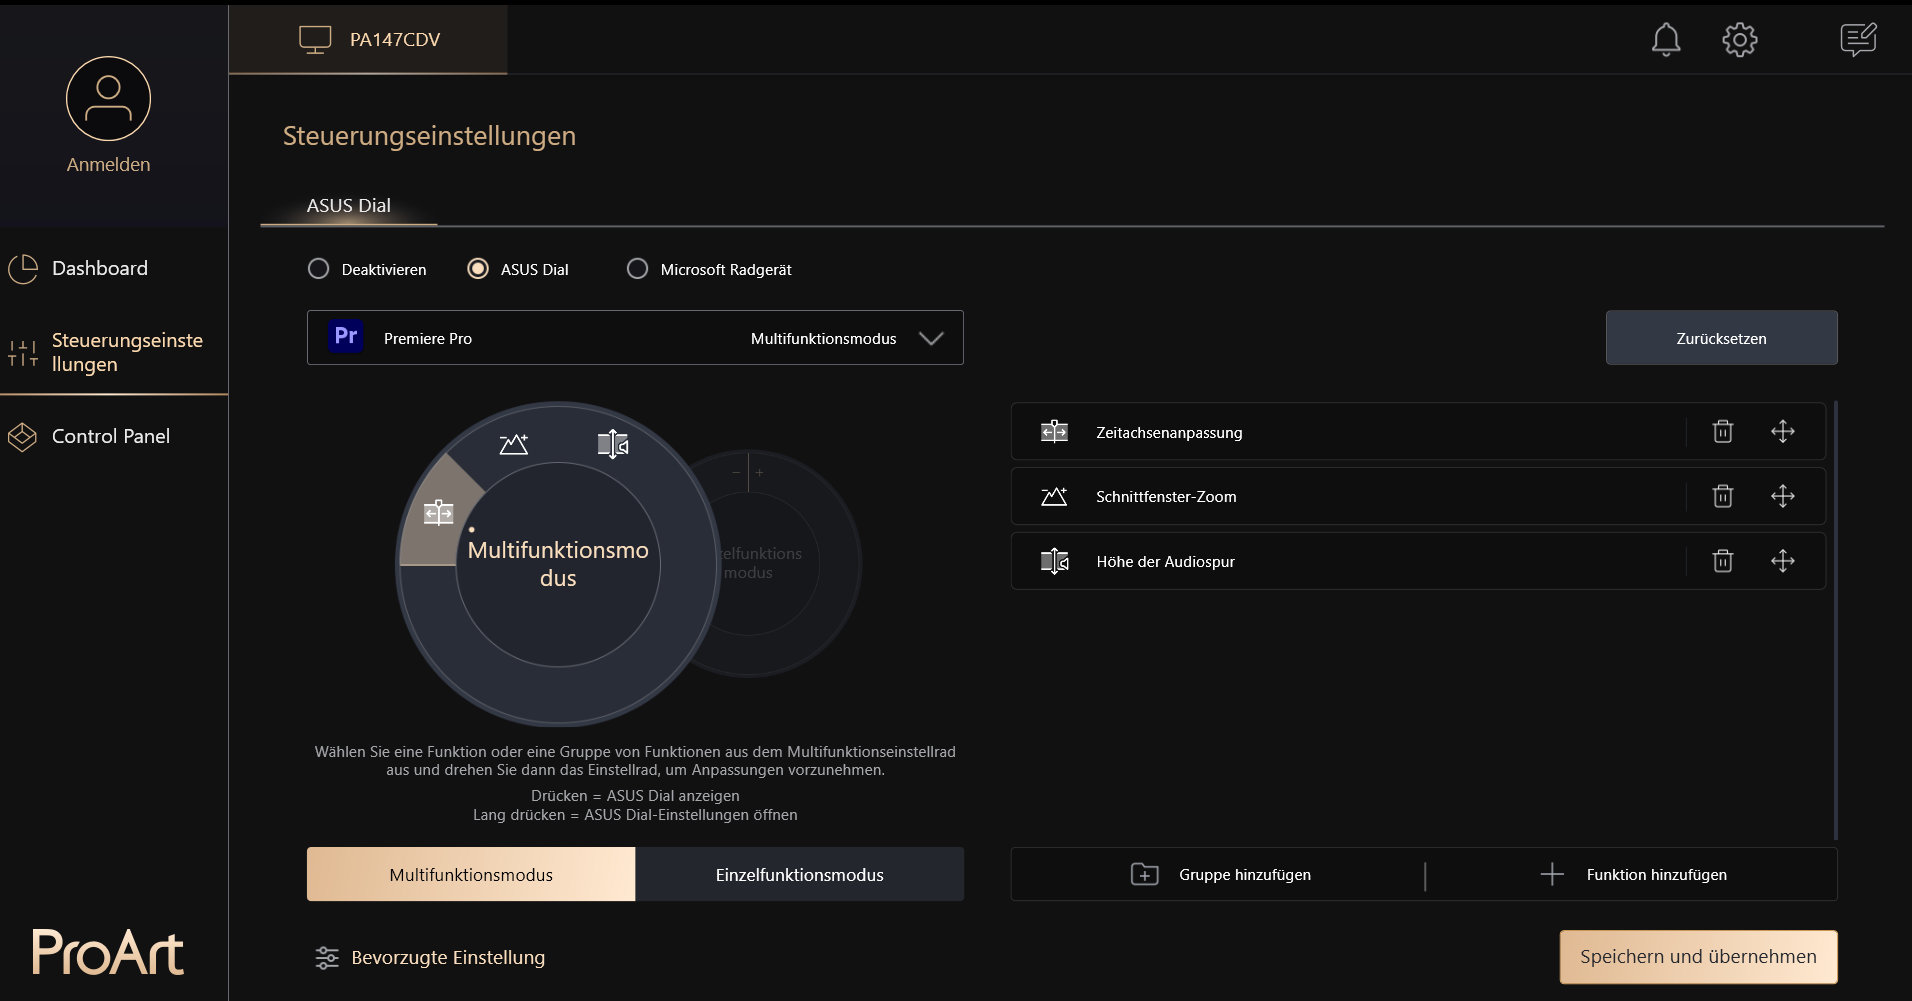Click the user profile avatar

tap(108, 99)
